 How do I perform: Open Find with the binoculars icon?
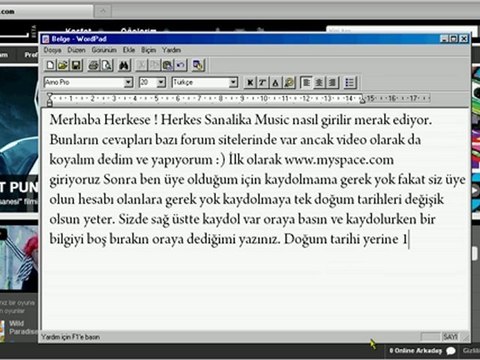click(x=124, y=65)
